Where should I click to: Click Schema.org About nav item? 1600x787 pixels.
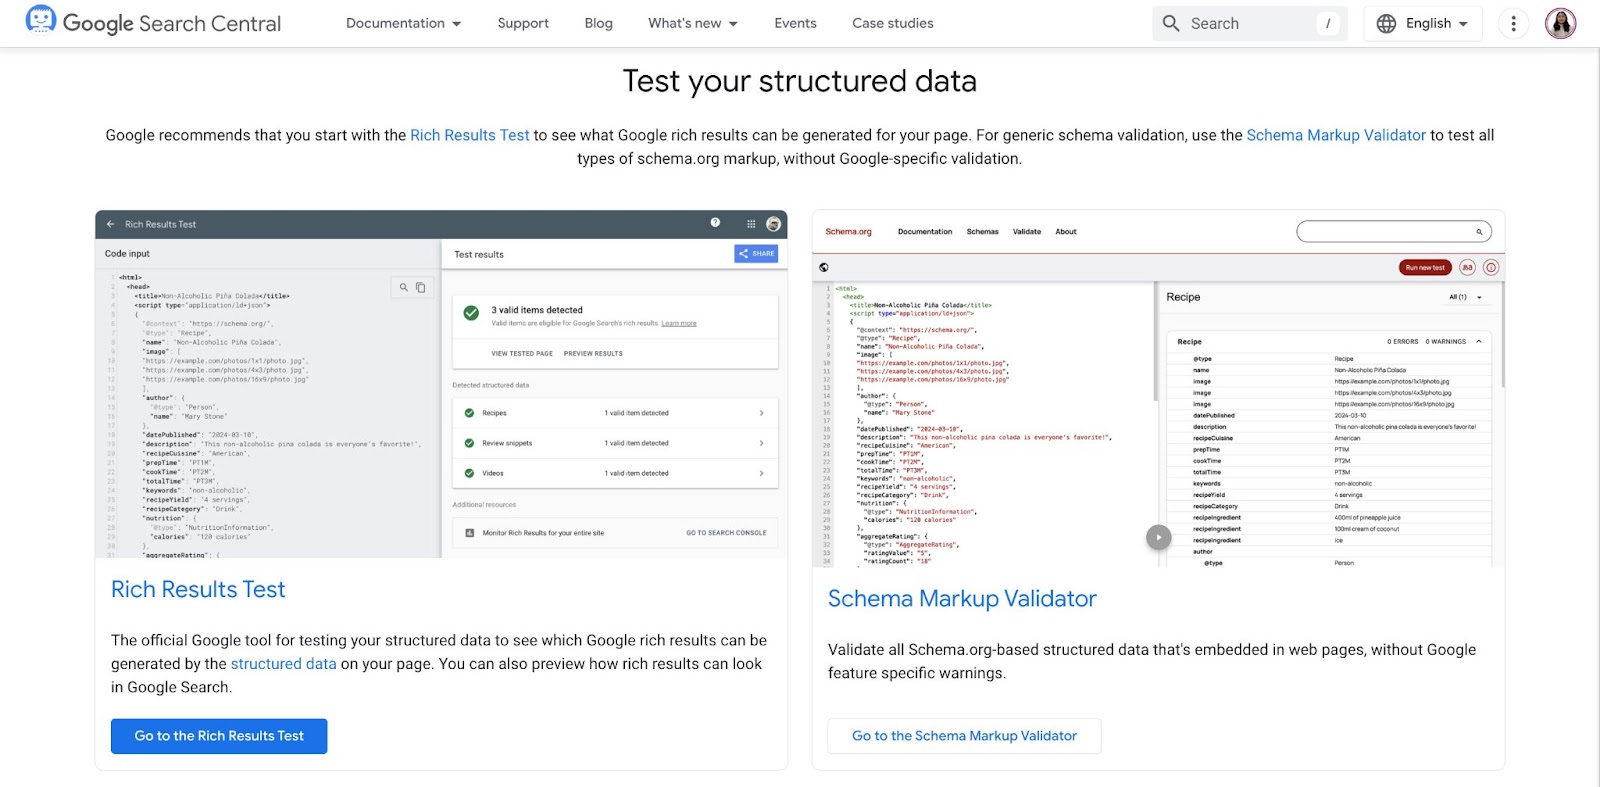click(x=1066, y=232)
